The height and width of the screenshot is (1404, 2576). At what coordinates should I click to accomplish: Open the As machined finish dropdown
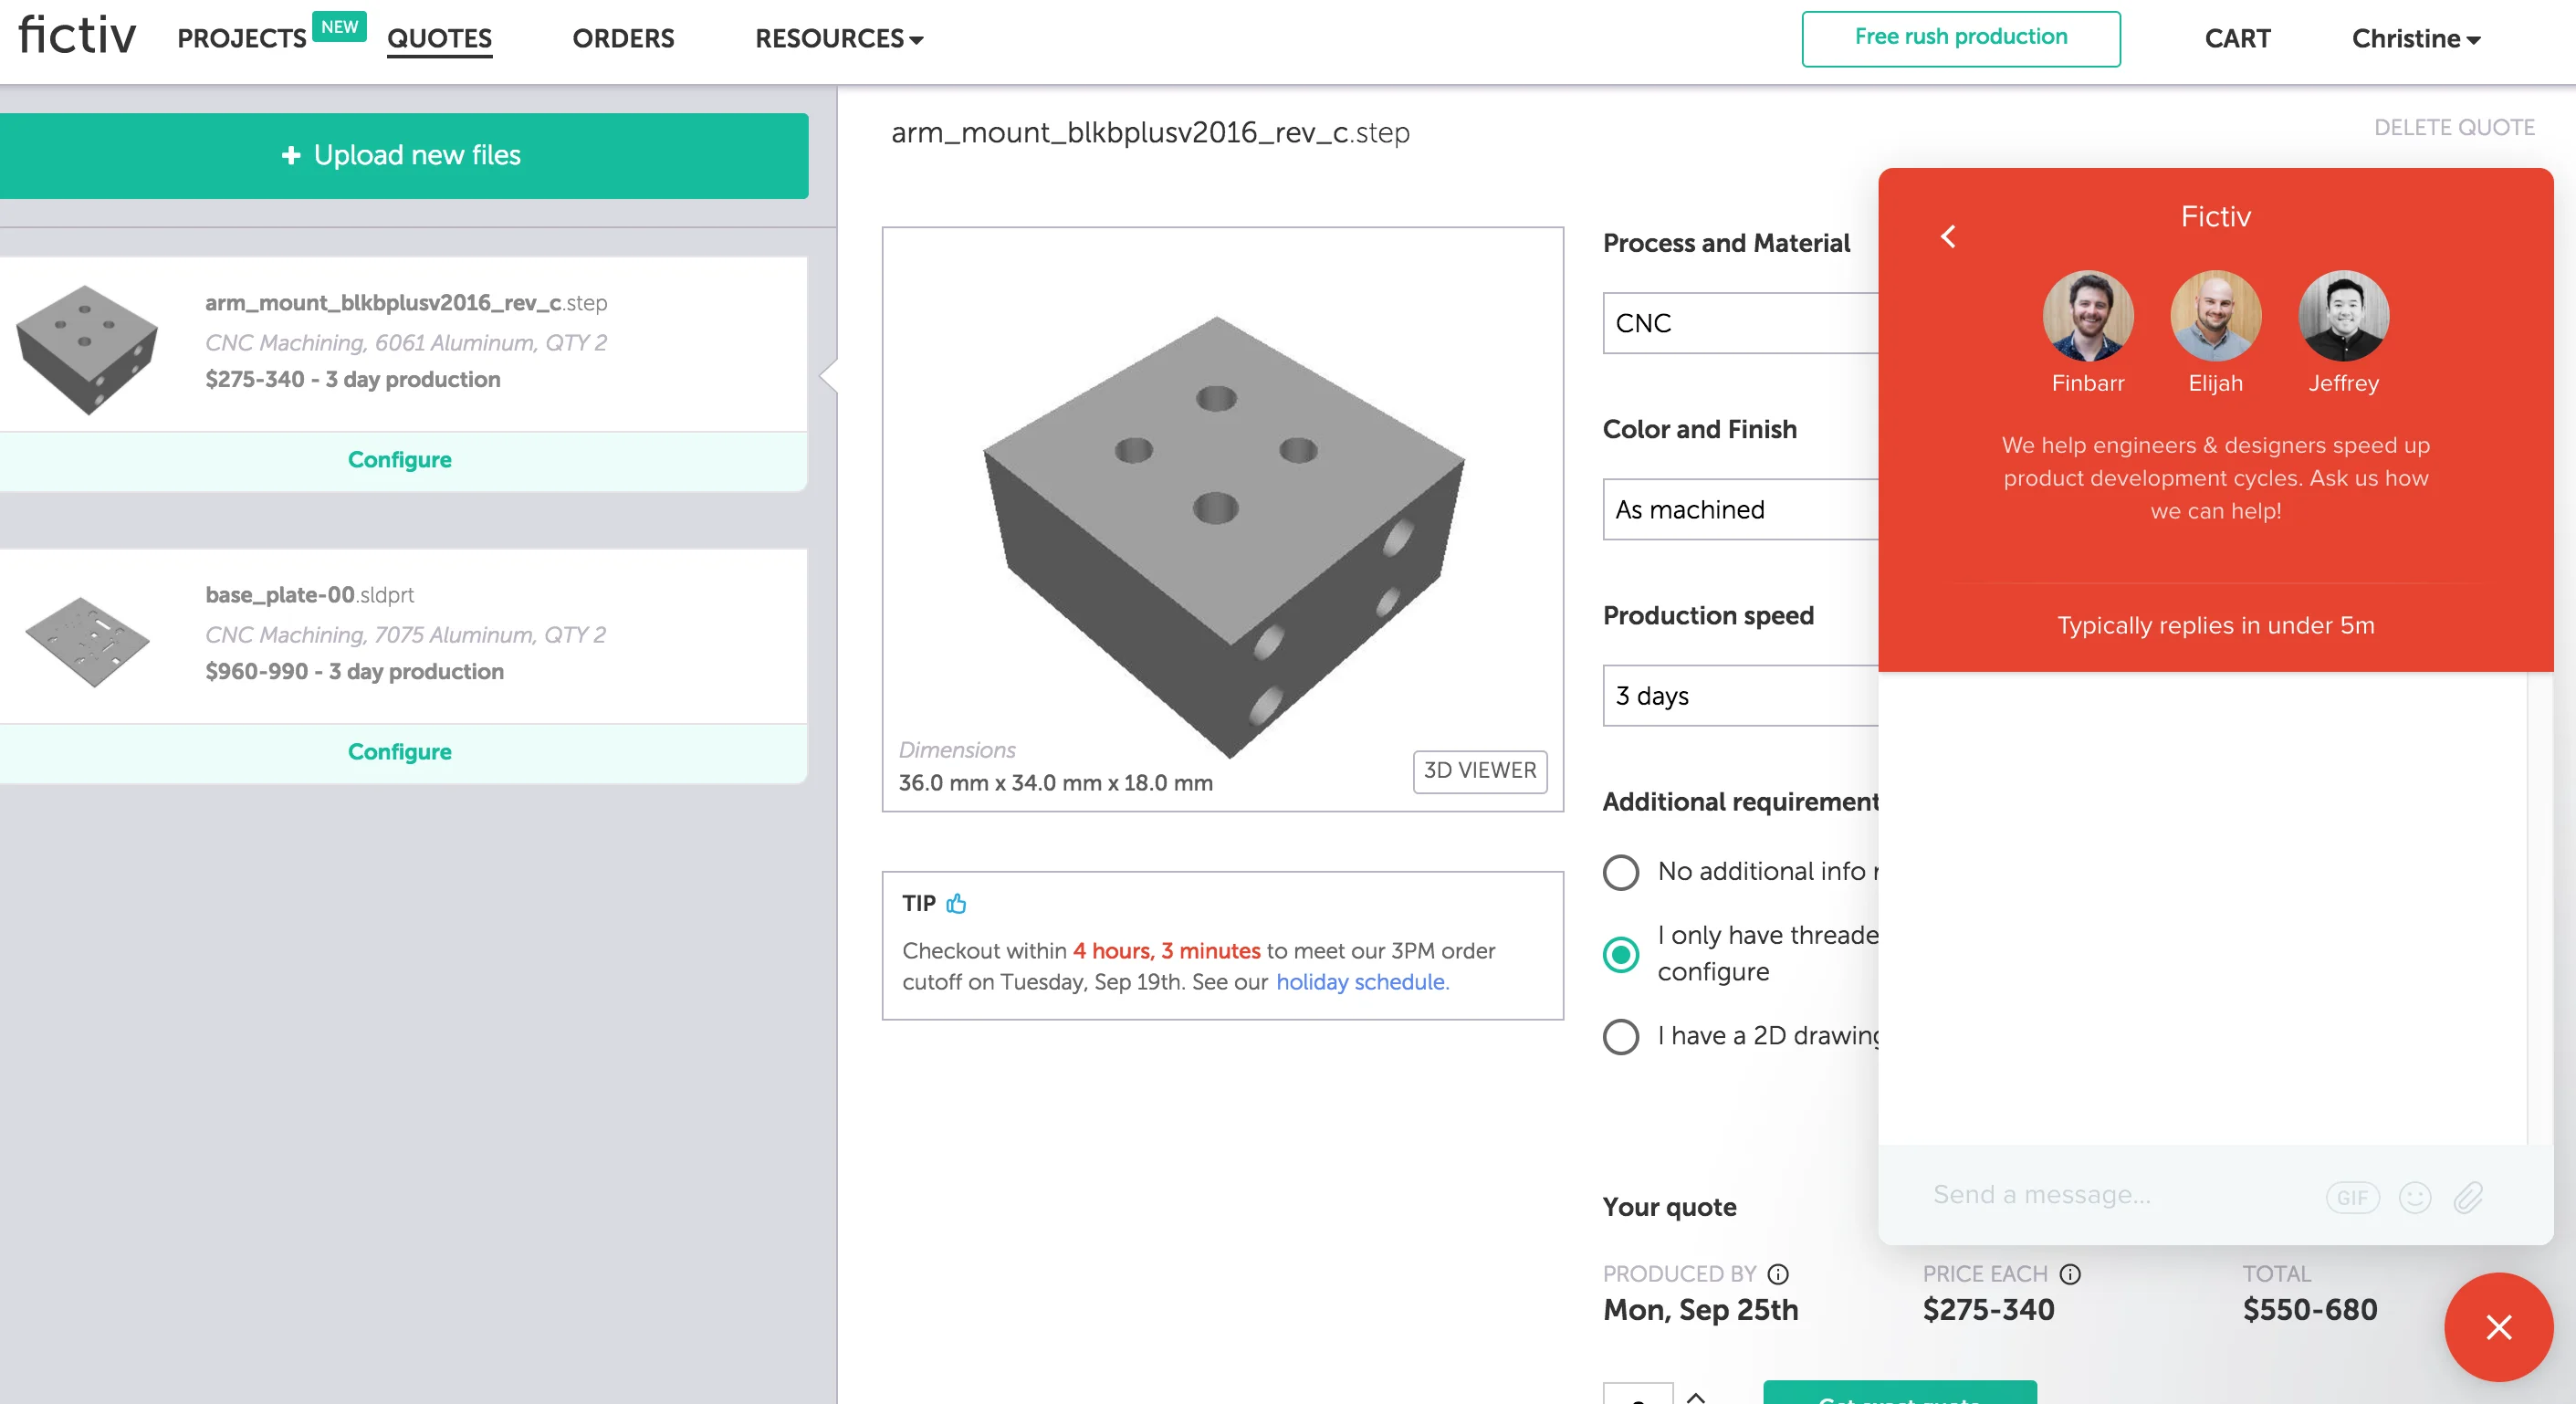[1741, 509]
